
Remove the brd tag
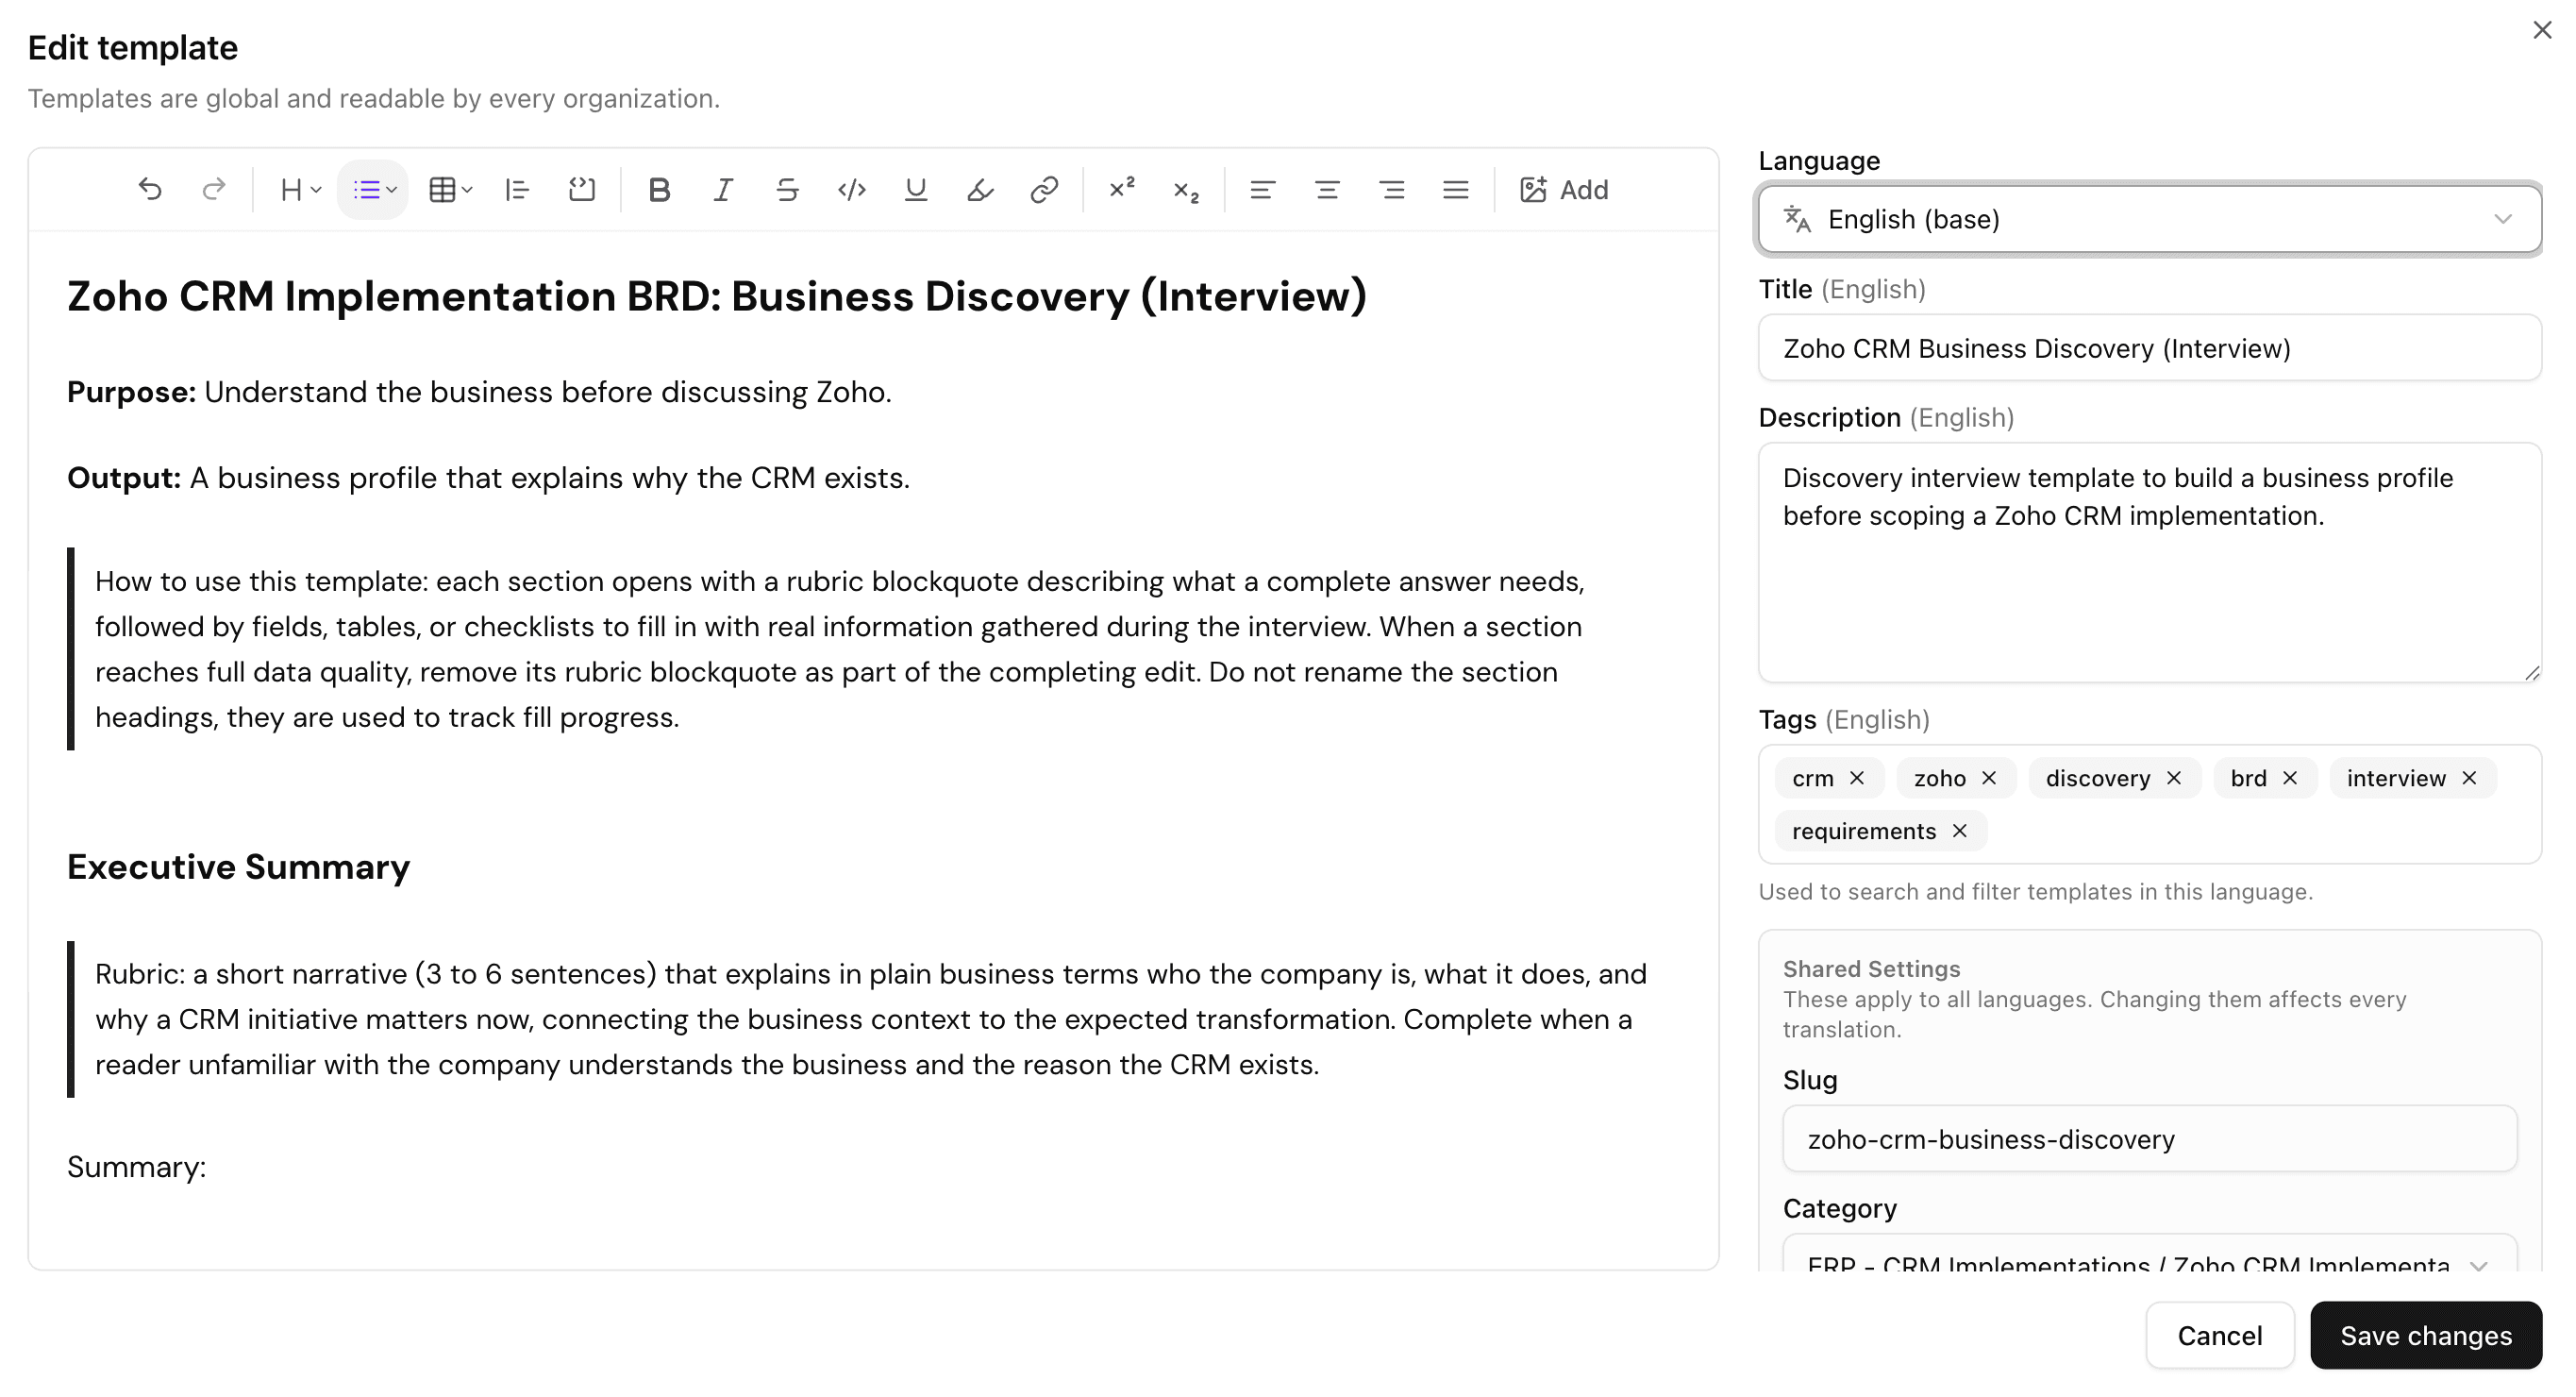2290,778
